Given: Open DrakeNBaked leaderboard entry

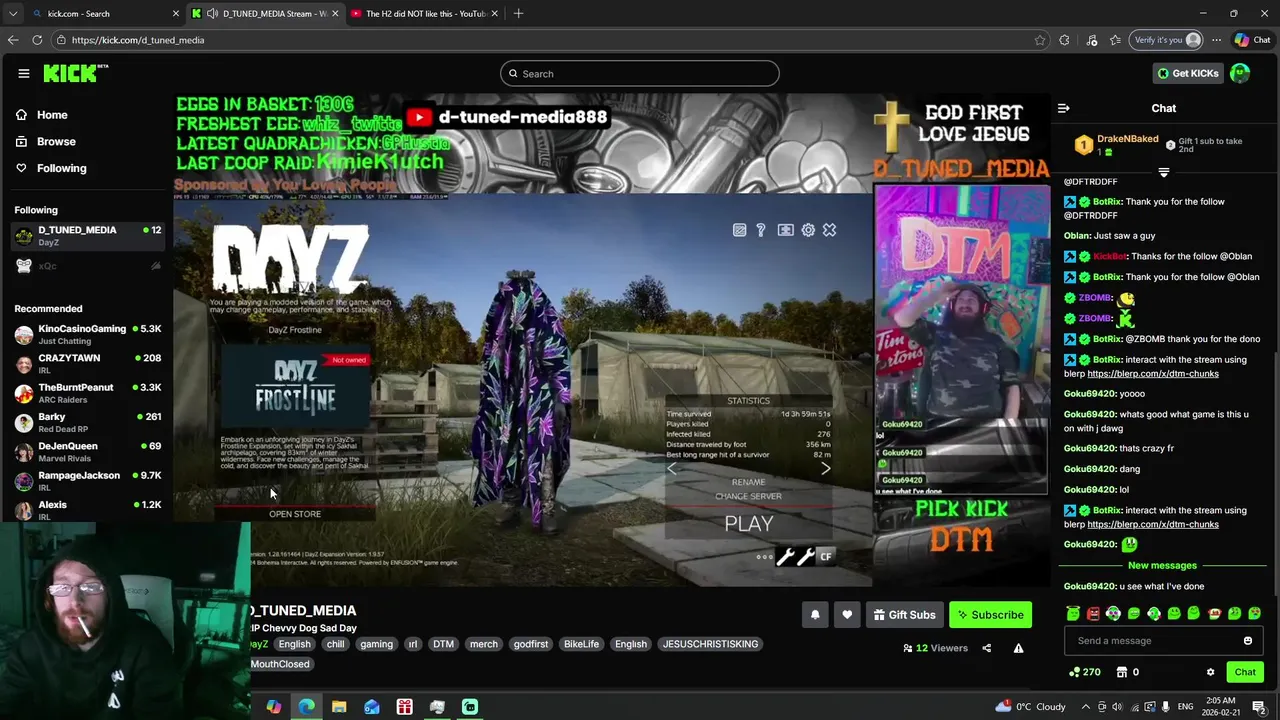Looking at the screenshot, I should coord(1117,145).
